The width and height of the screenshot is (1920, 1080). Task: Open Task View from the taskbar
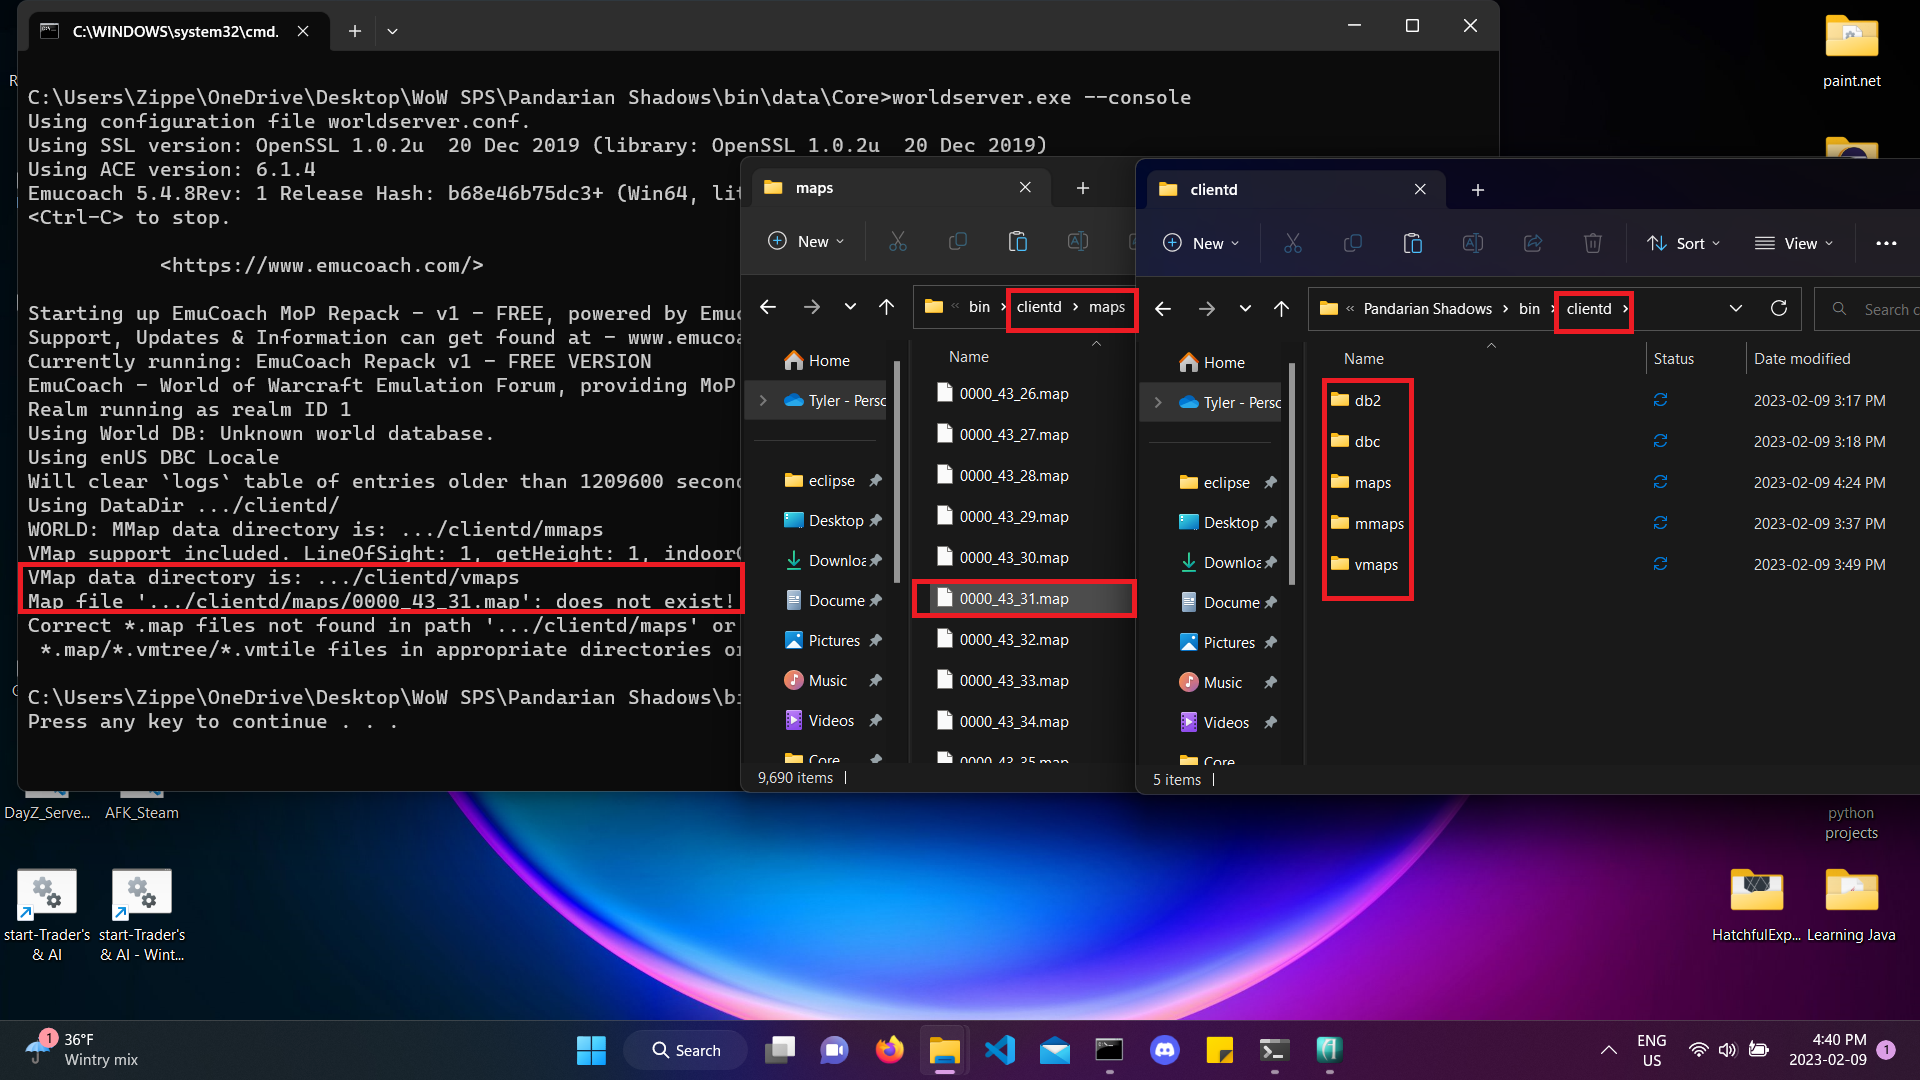pyautogui.click(x=779, y=1050)
